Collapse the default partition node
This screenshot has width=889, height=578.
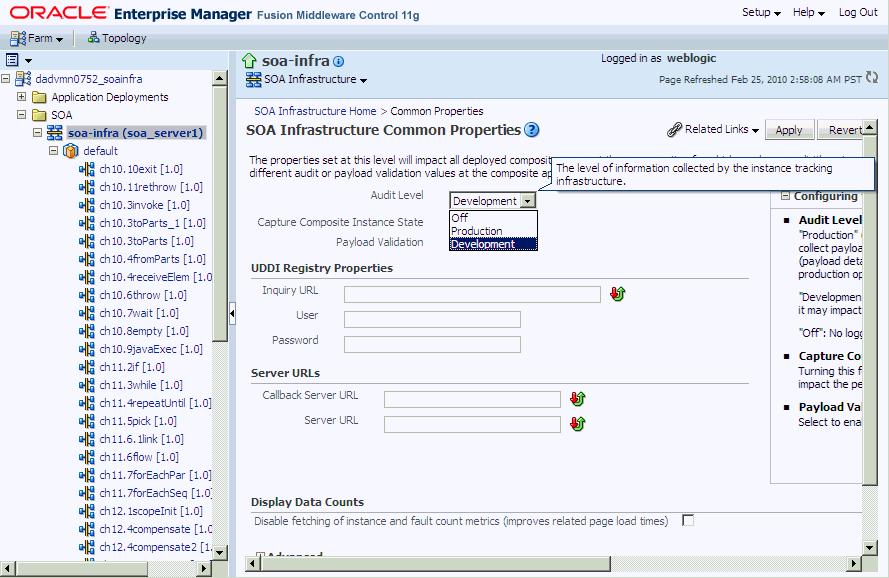pos(53,151)
